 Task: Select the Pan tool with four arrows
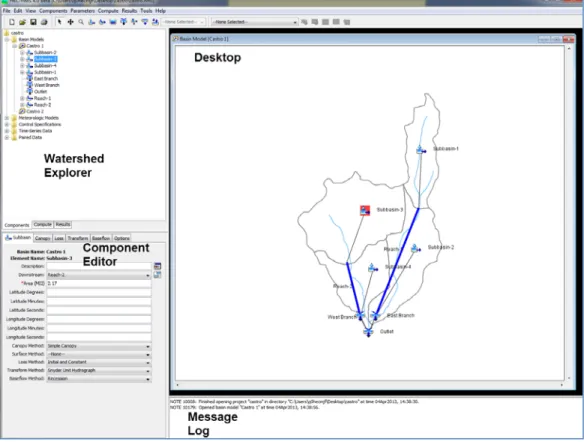pos(70,22)
